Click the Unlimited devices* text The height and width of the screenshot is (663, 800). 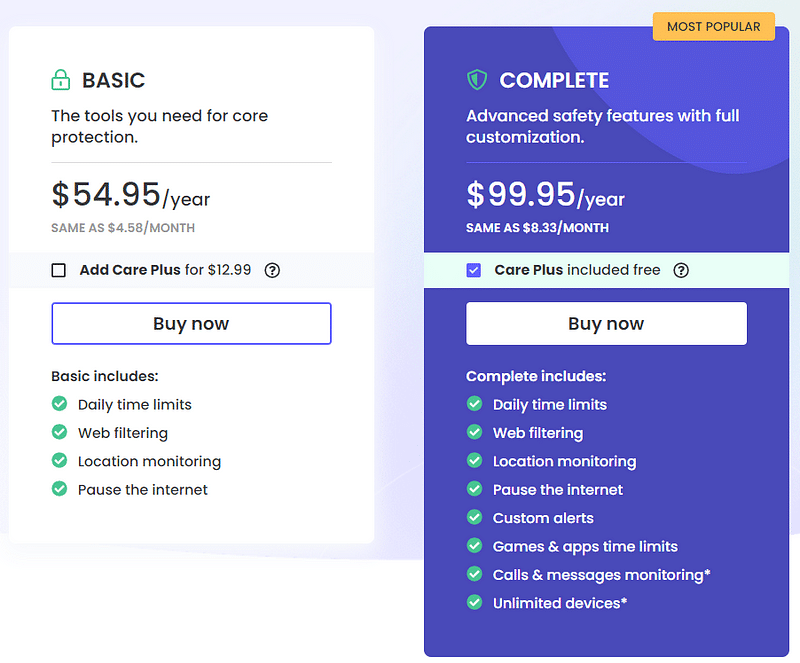(560, 603)
